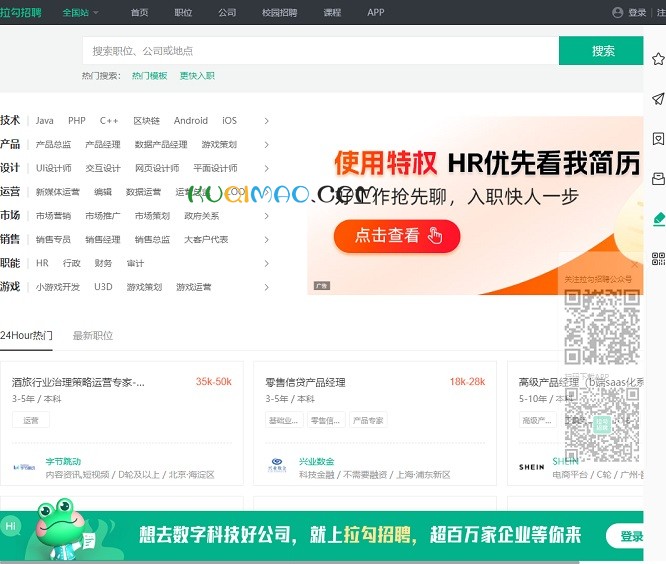The height and width of the screenshot is (564, 666).
Task: Click the heart bookmark icon in sidebar
Action: pos(658,139)
